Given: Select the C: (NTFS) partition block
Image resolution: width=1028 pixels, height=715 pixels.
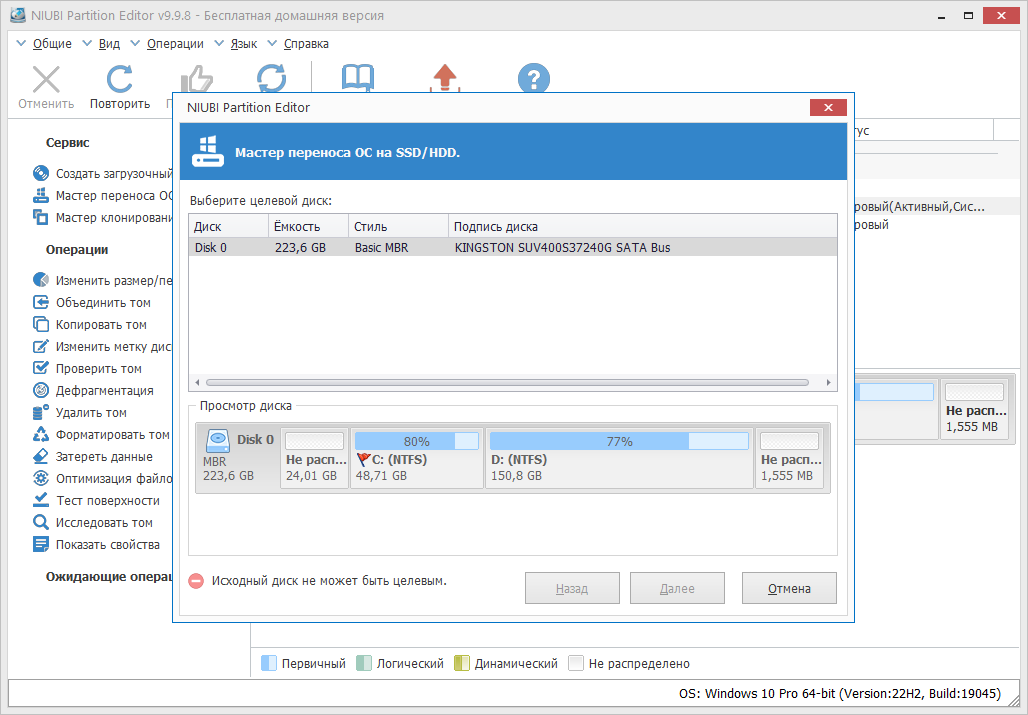Looking at the screenshot, I should [417, 458].
